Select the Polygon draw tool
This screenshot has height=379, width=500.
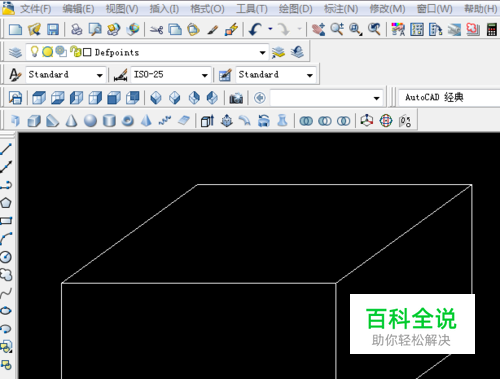point(6,203)
